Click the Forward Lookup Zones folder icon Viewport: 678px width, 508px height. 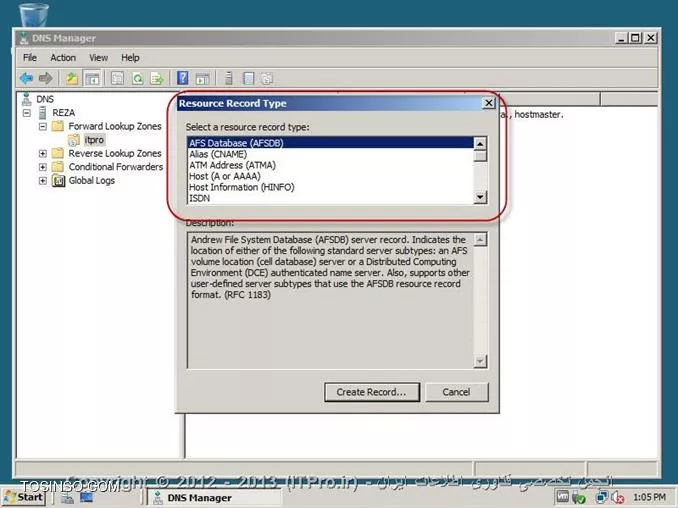[x=58, y=126]
